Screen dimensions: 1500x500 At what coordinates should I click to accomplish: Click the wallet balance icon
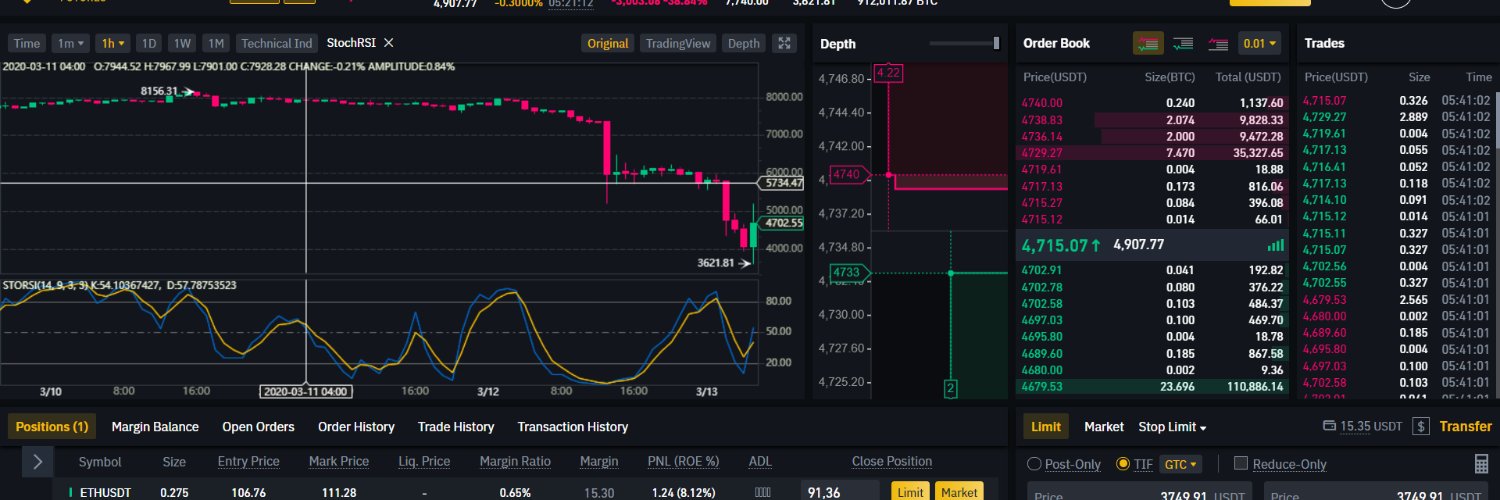[1328, 427]
